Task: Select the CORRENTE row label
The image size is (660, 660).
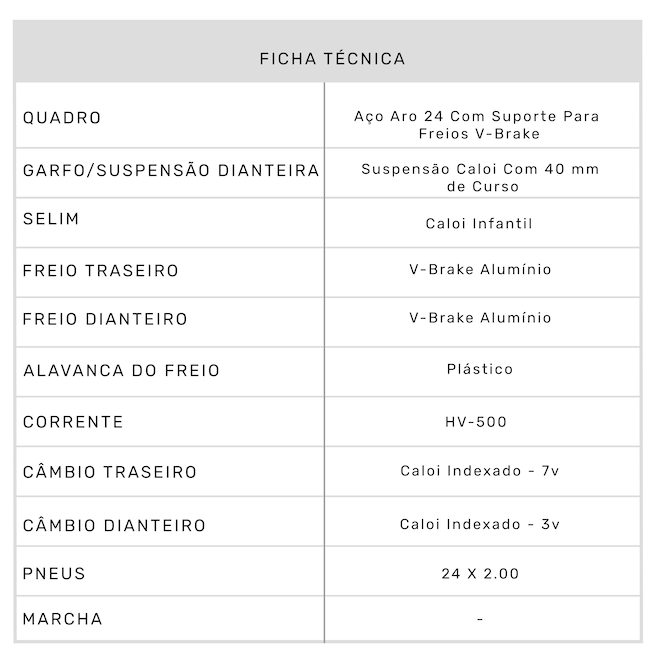Action: click(73, 422)
